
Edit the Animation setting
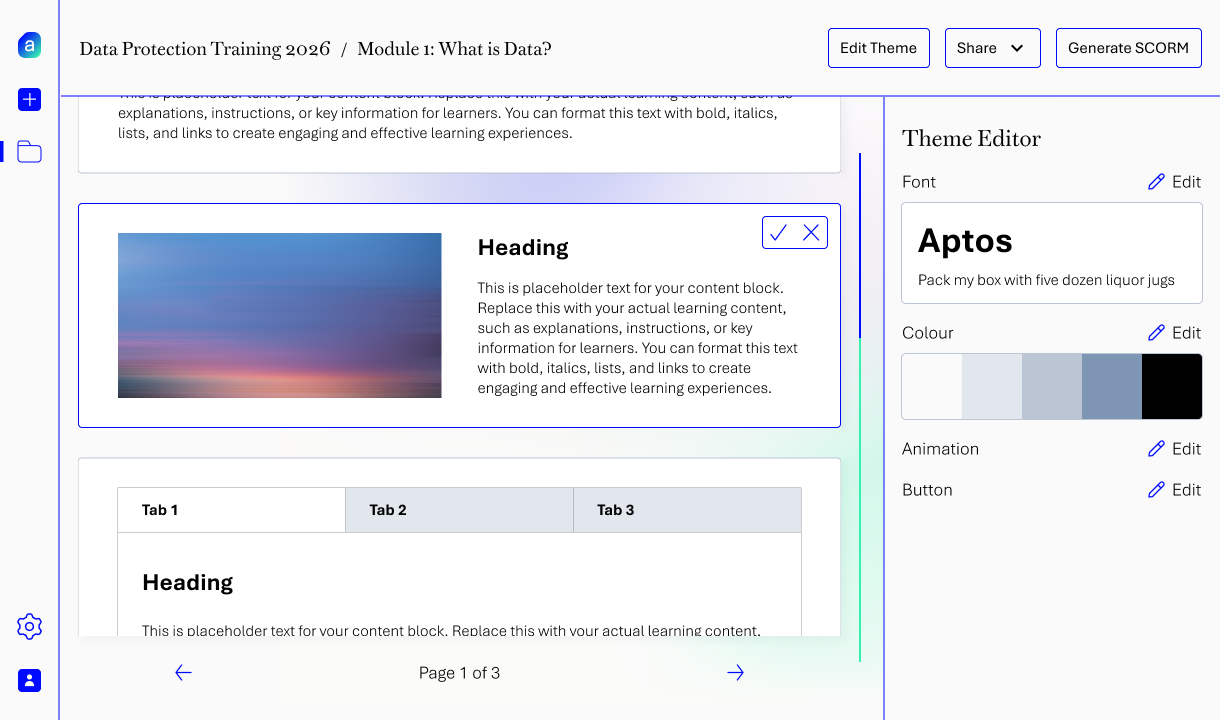click(x=1174, y=449)
